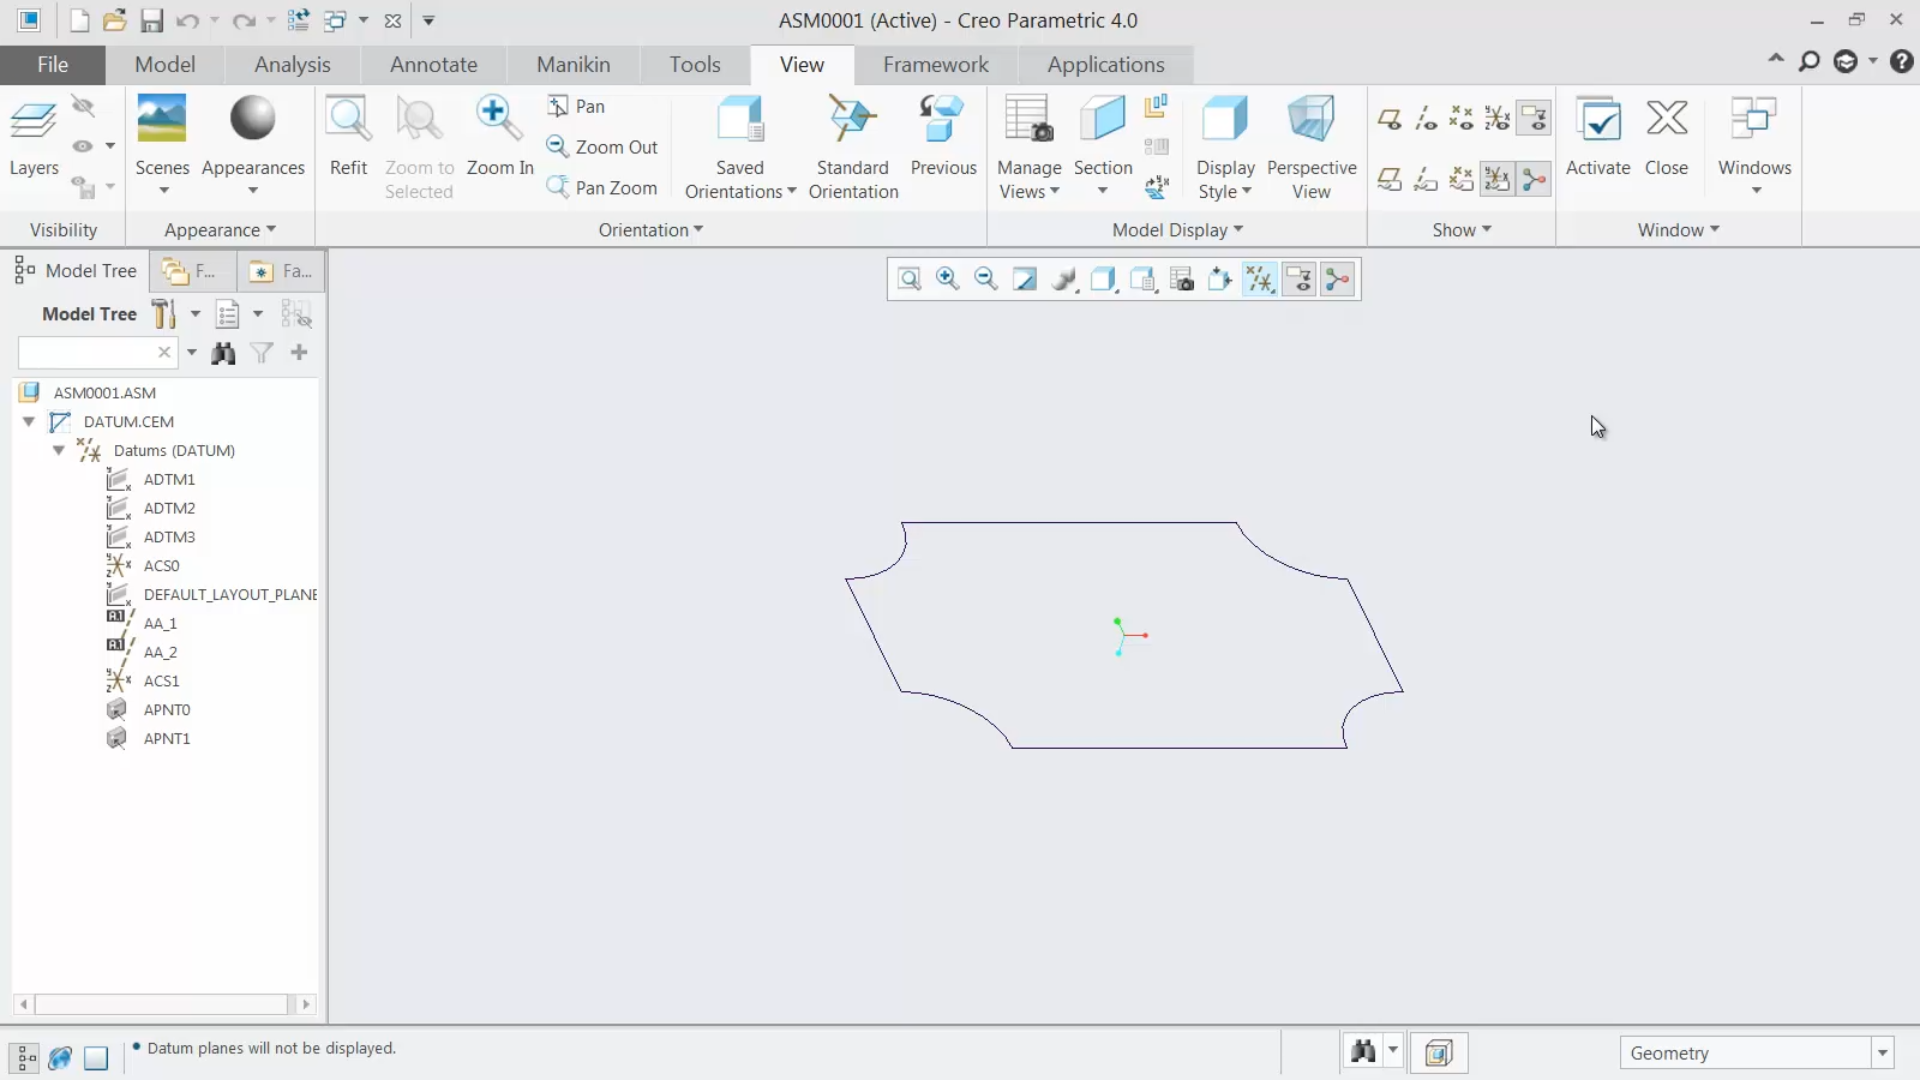Click Refit in the Orientation group
This screenshot has height=1080, width=1920.
[x=348, y=138]
